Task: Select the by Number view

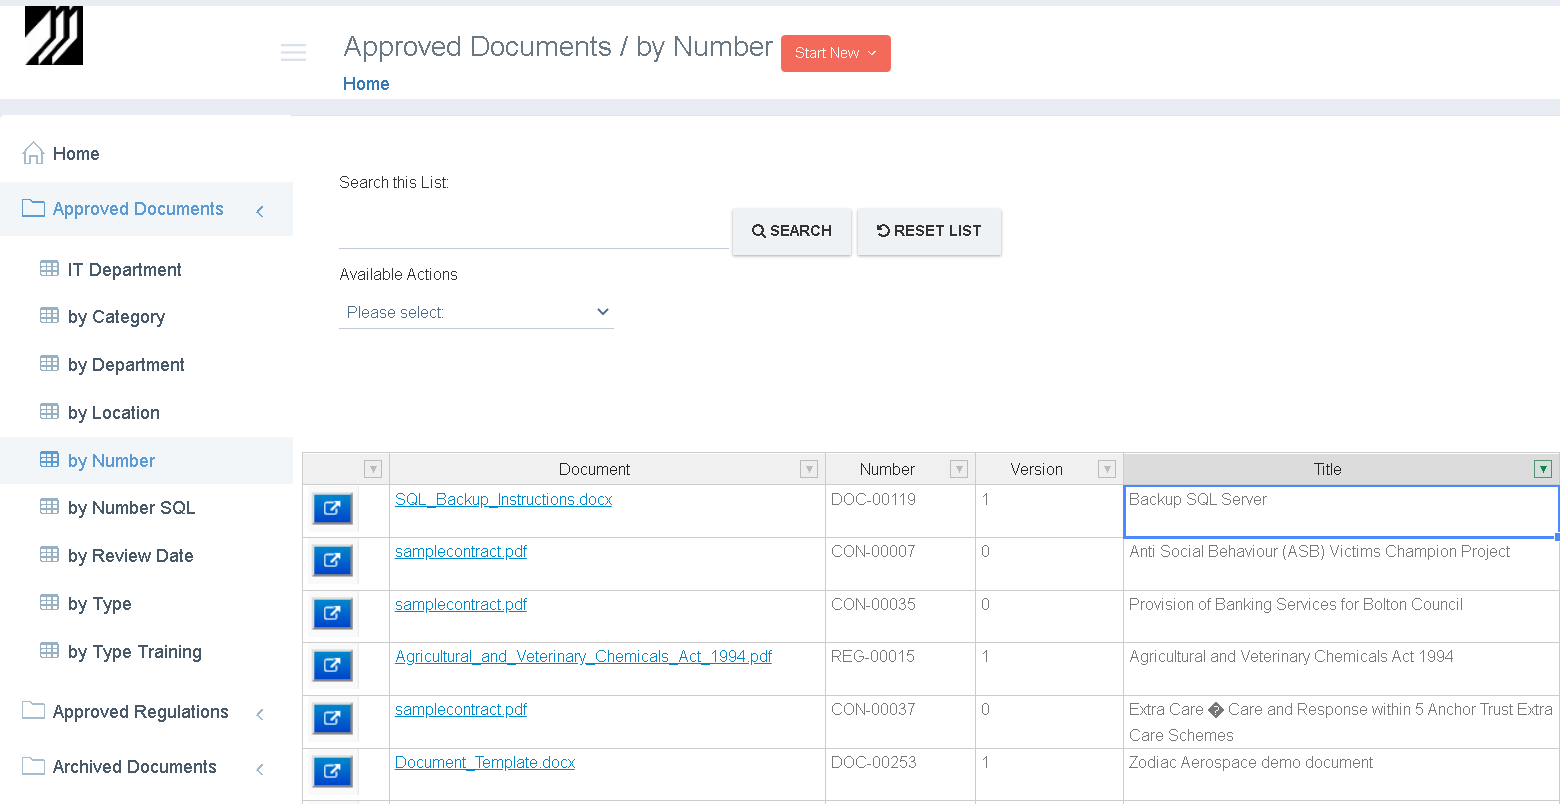Action: tap(111, 461)
